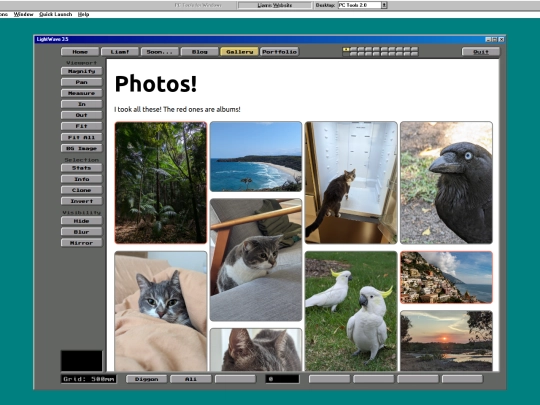Open the two cockatoos photo
This screenshot has width=540, height=405.
click(x=351, y=311)
